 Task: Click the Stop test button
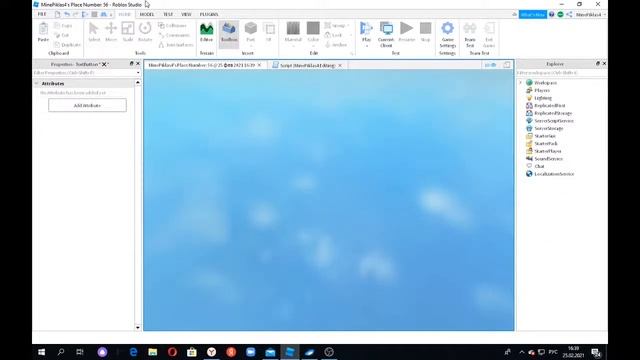click(425, 32)
